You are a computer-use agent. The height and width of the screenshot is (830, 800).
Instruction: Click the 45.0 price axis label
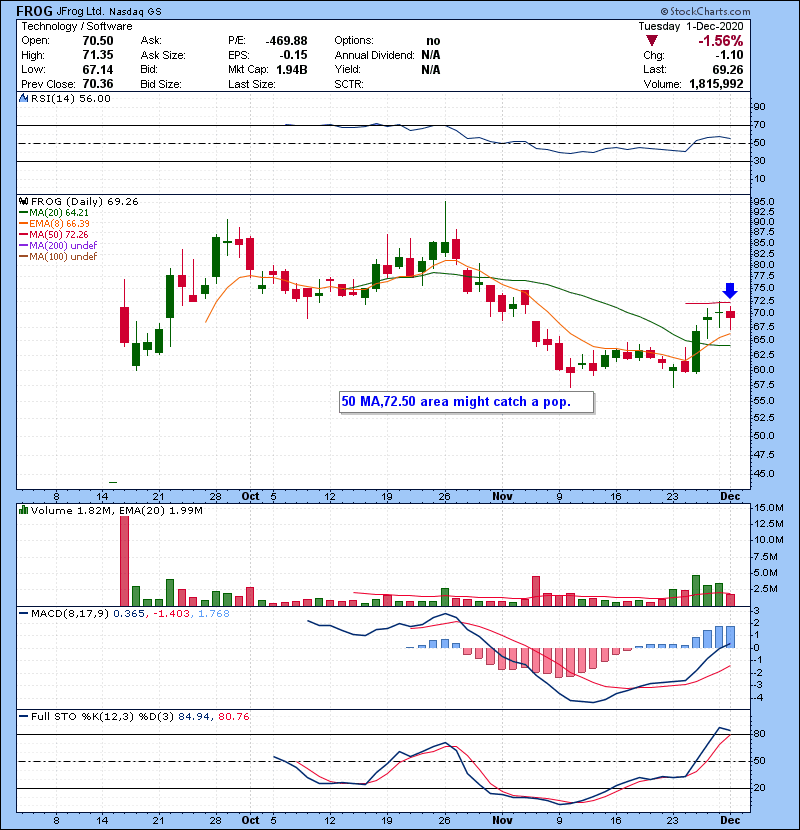(764, 474)
